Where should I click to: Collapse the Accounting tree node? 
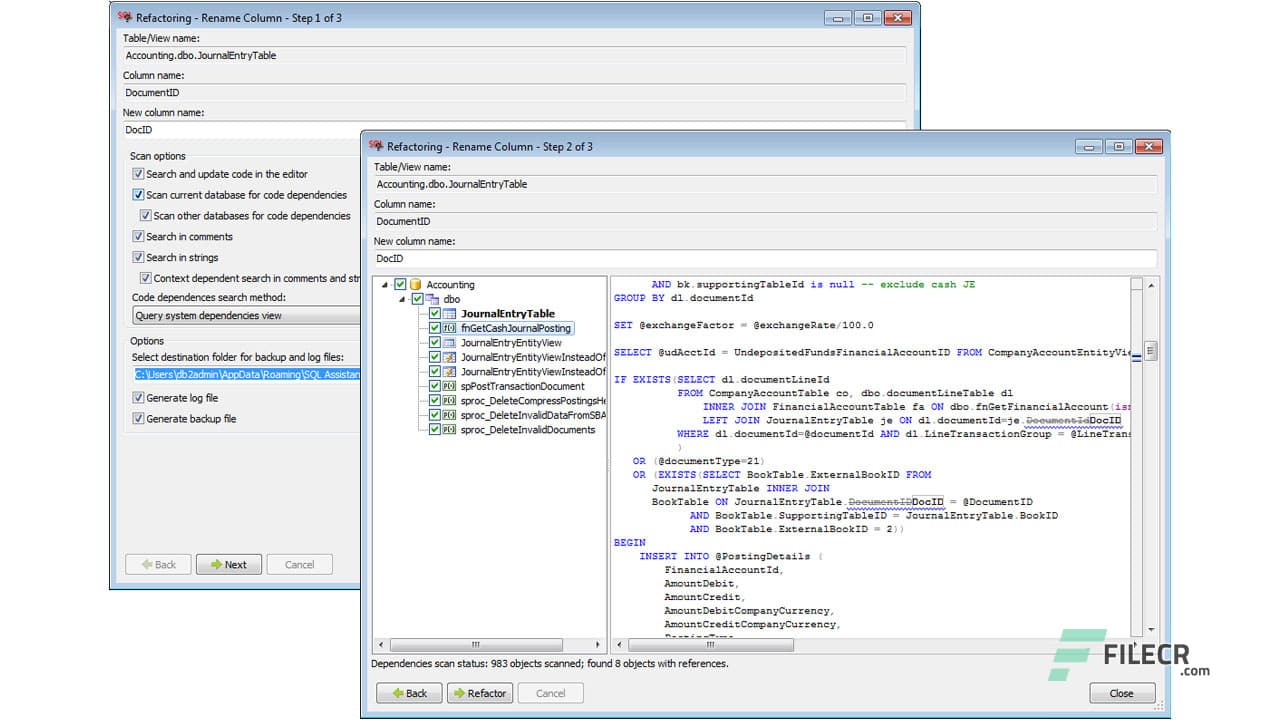click(384, 284)
